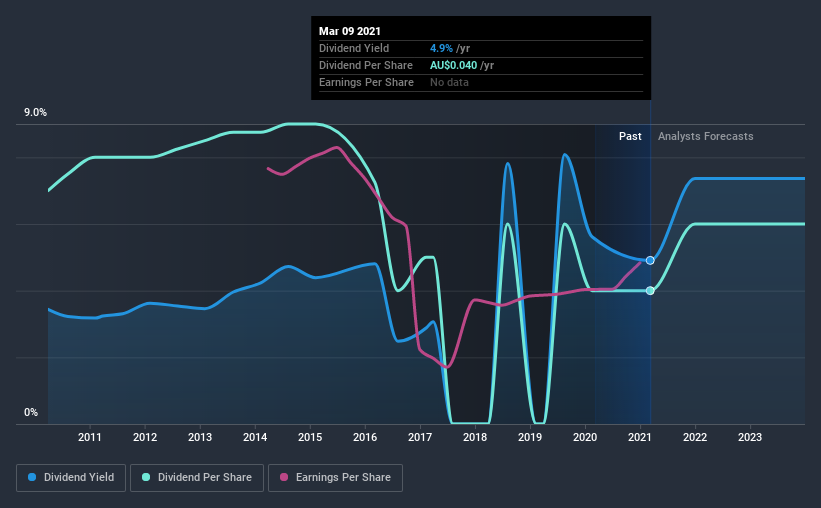This screenshot has width=821, height=508.
Task: Click the 2015 x-axis year label
Action: pyautogui.click(x=310, y=437)
